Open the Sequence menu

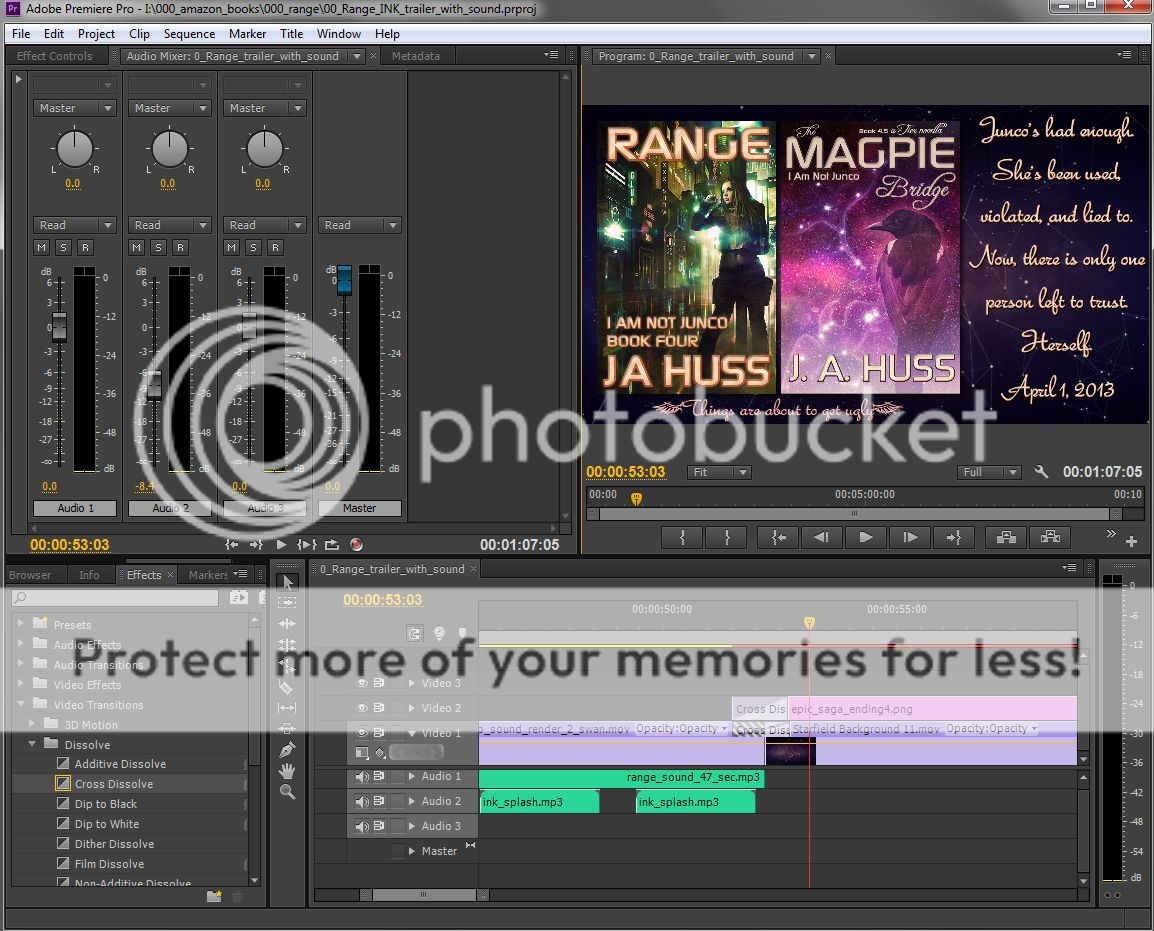click(189, 33)
